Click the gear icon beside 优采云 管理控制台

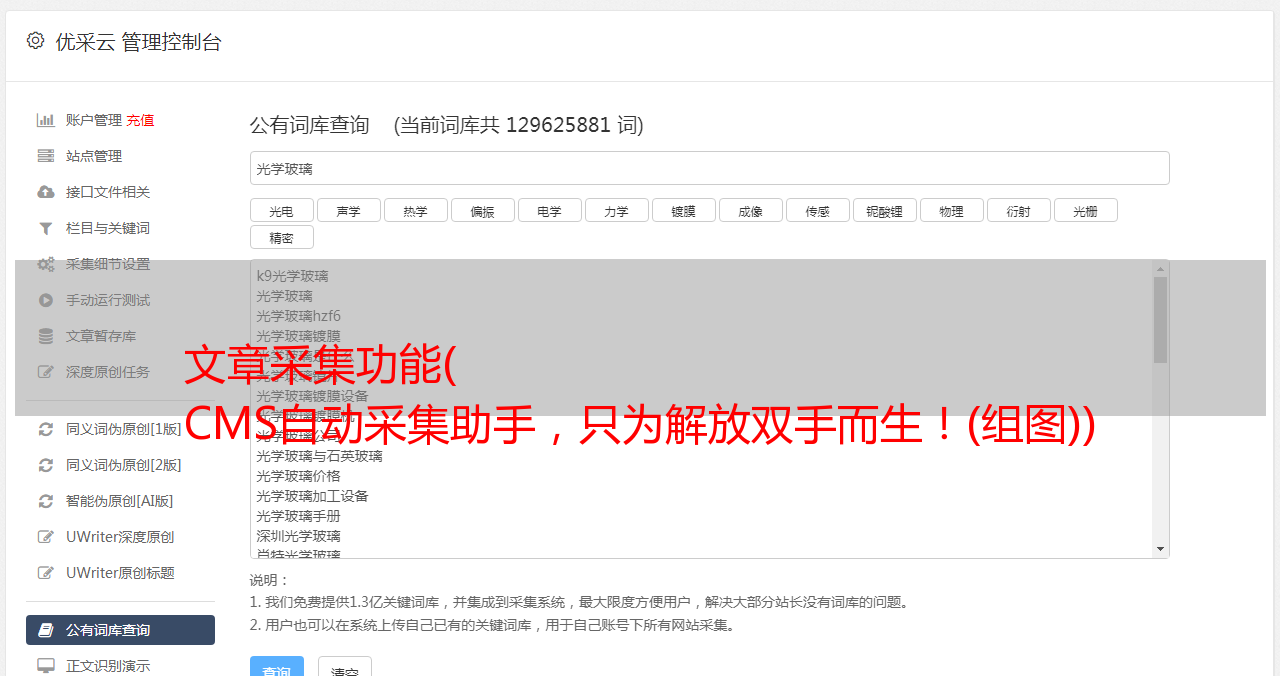coord(36,41)
